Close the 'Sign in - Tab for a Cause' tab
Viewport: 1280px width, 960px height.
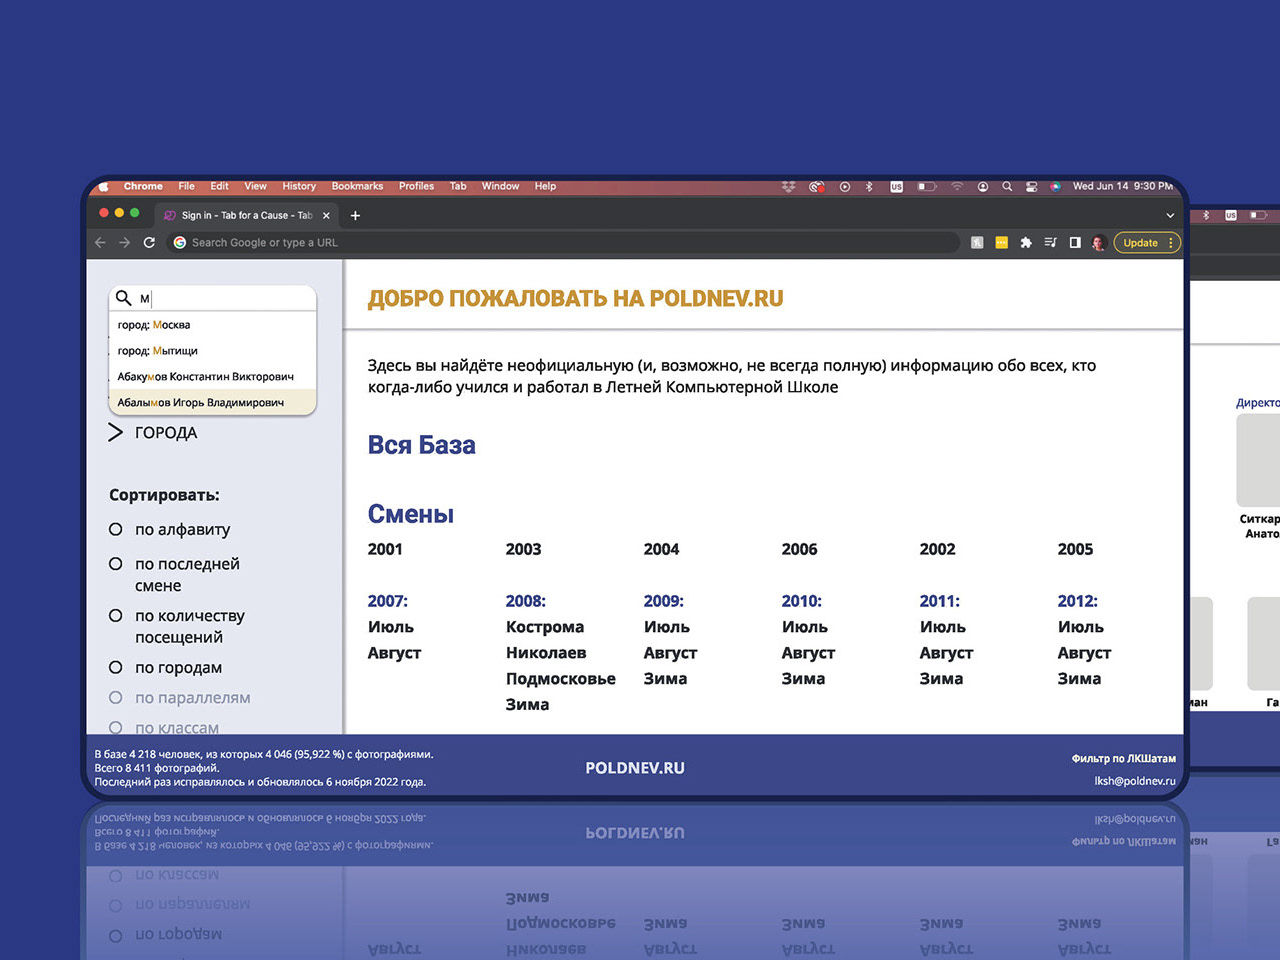326,215
